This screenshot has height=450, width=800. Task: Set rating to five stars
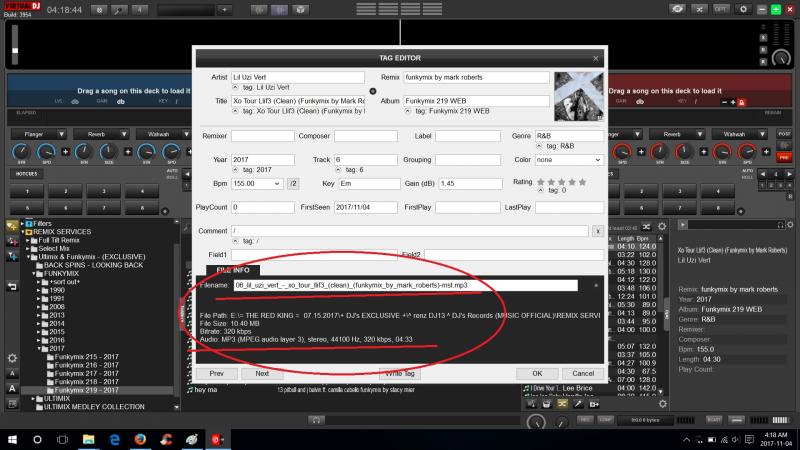point(583,182)
